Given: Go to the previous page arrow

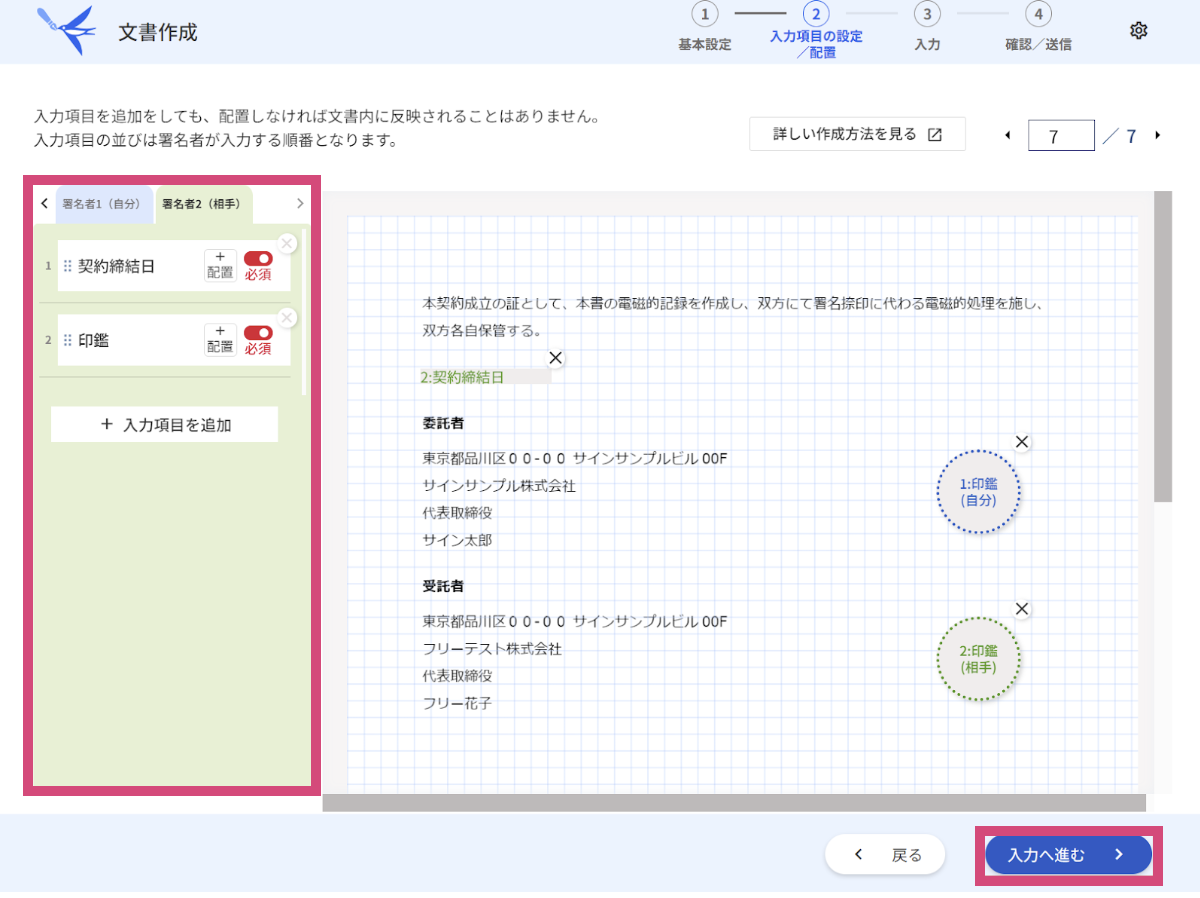Looking at the screenshot, I should click(x=1008, y=136).
